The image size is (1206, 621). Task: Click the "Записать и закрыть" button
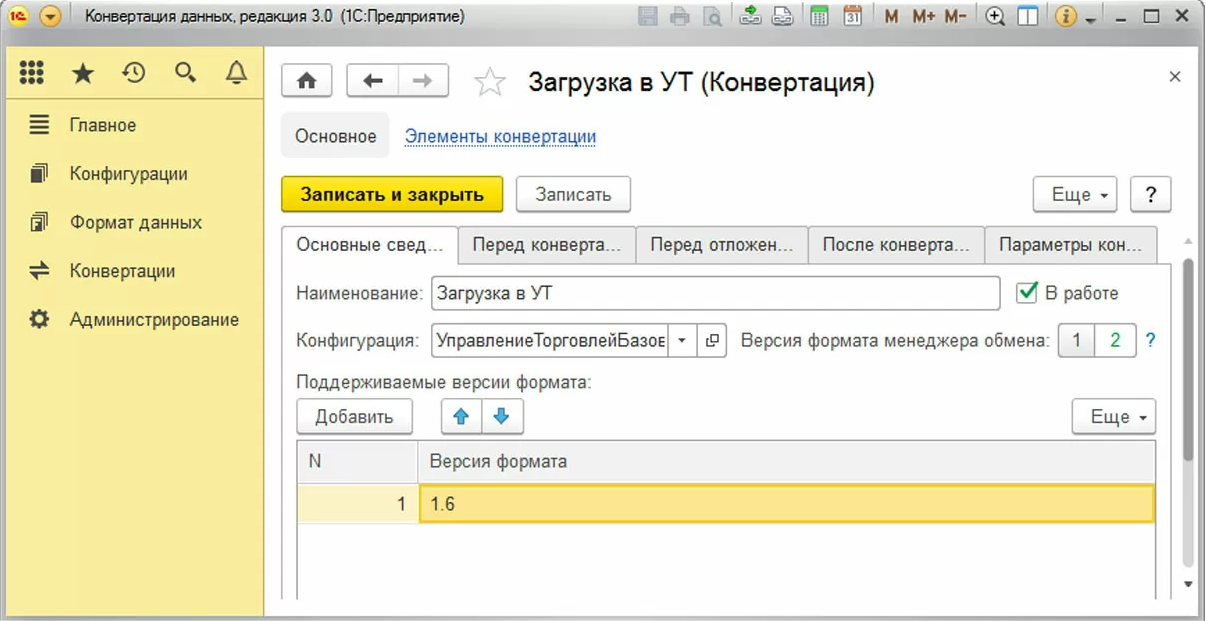click(x=392, y=195)
